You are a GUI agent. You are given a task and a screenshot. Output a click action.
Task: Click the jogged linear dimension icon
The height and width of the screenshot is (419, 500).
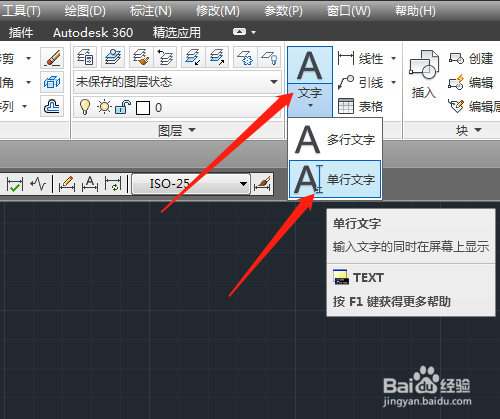[x=38, y=184]
